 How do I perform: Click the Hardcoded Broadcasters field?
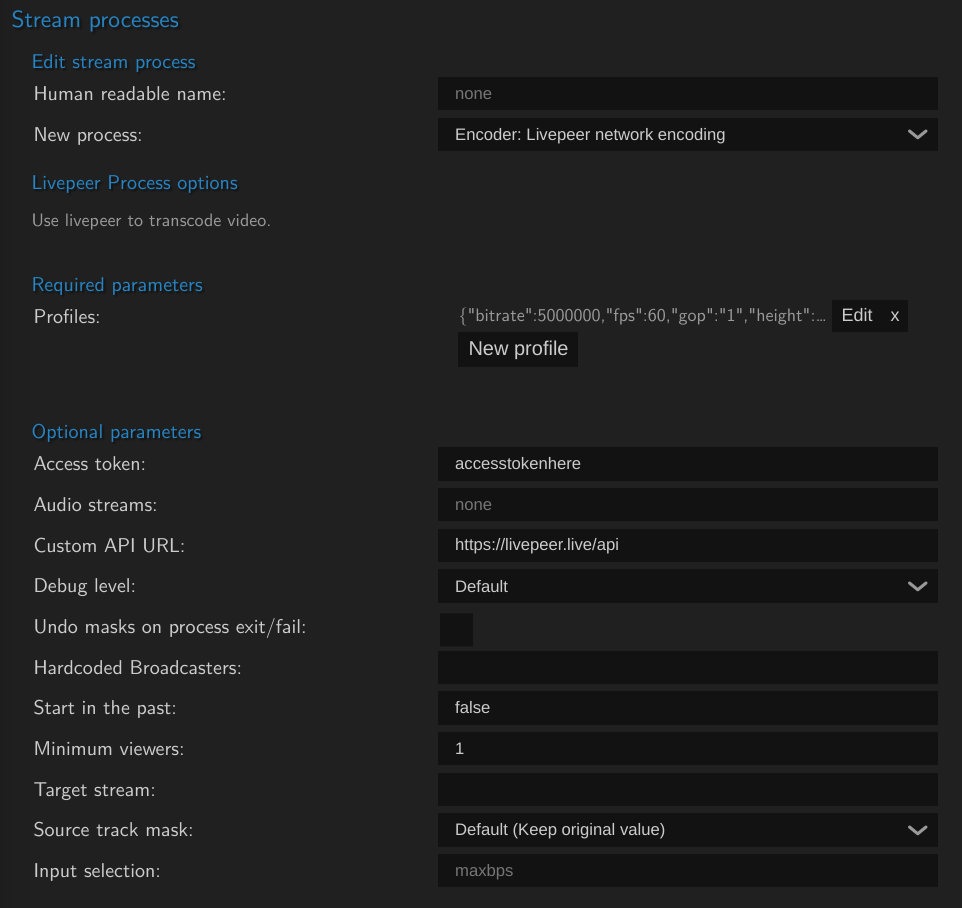pyautogui.click(x=687, y=667)
